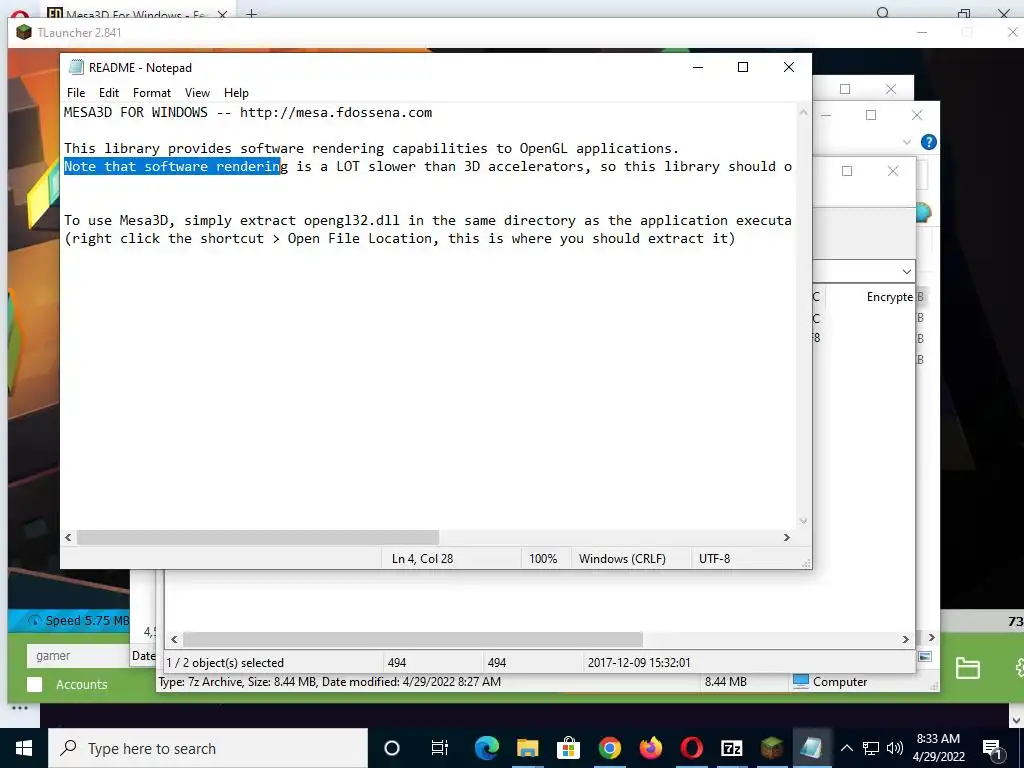Image resolution: width=1024 pixels, height=768 pixels.
Task: Expand the Explorer ribbon chevron beside help
Action: tap(906, 142)
